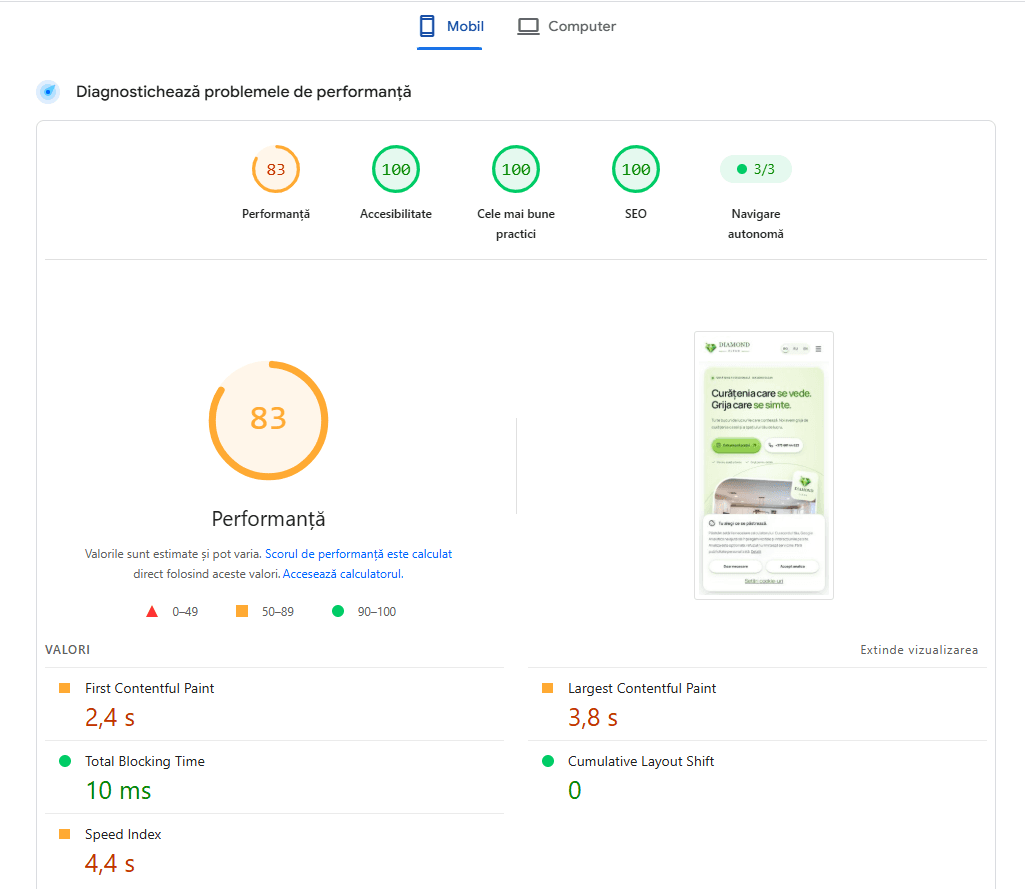This screenshot has height=889, width=1025.
Task: Click the 'VALORI' section heading
Action: 67,650
